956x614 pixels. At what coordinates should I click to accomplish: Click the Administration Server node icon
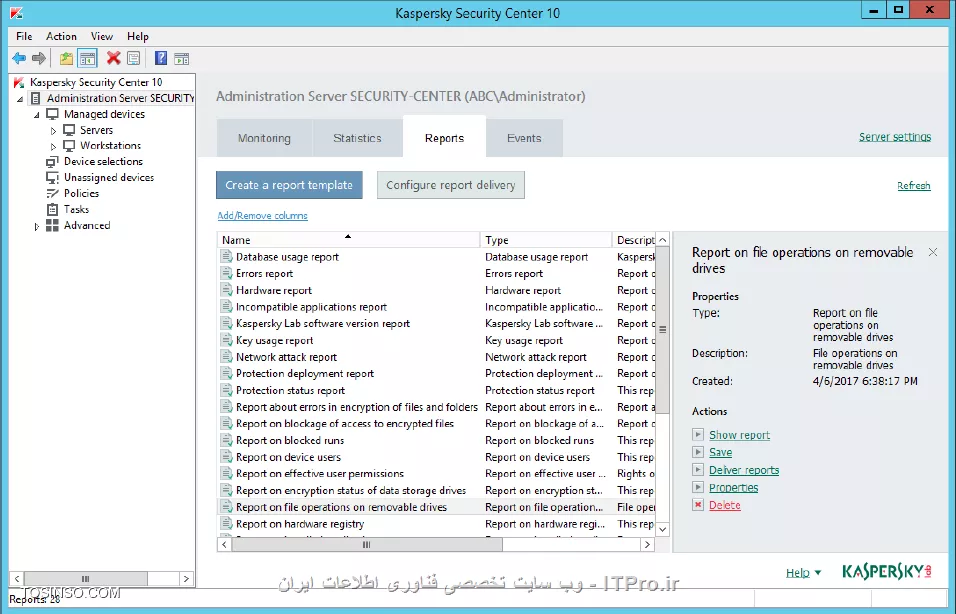click(36, 98)
